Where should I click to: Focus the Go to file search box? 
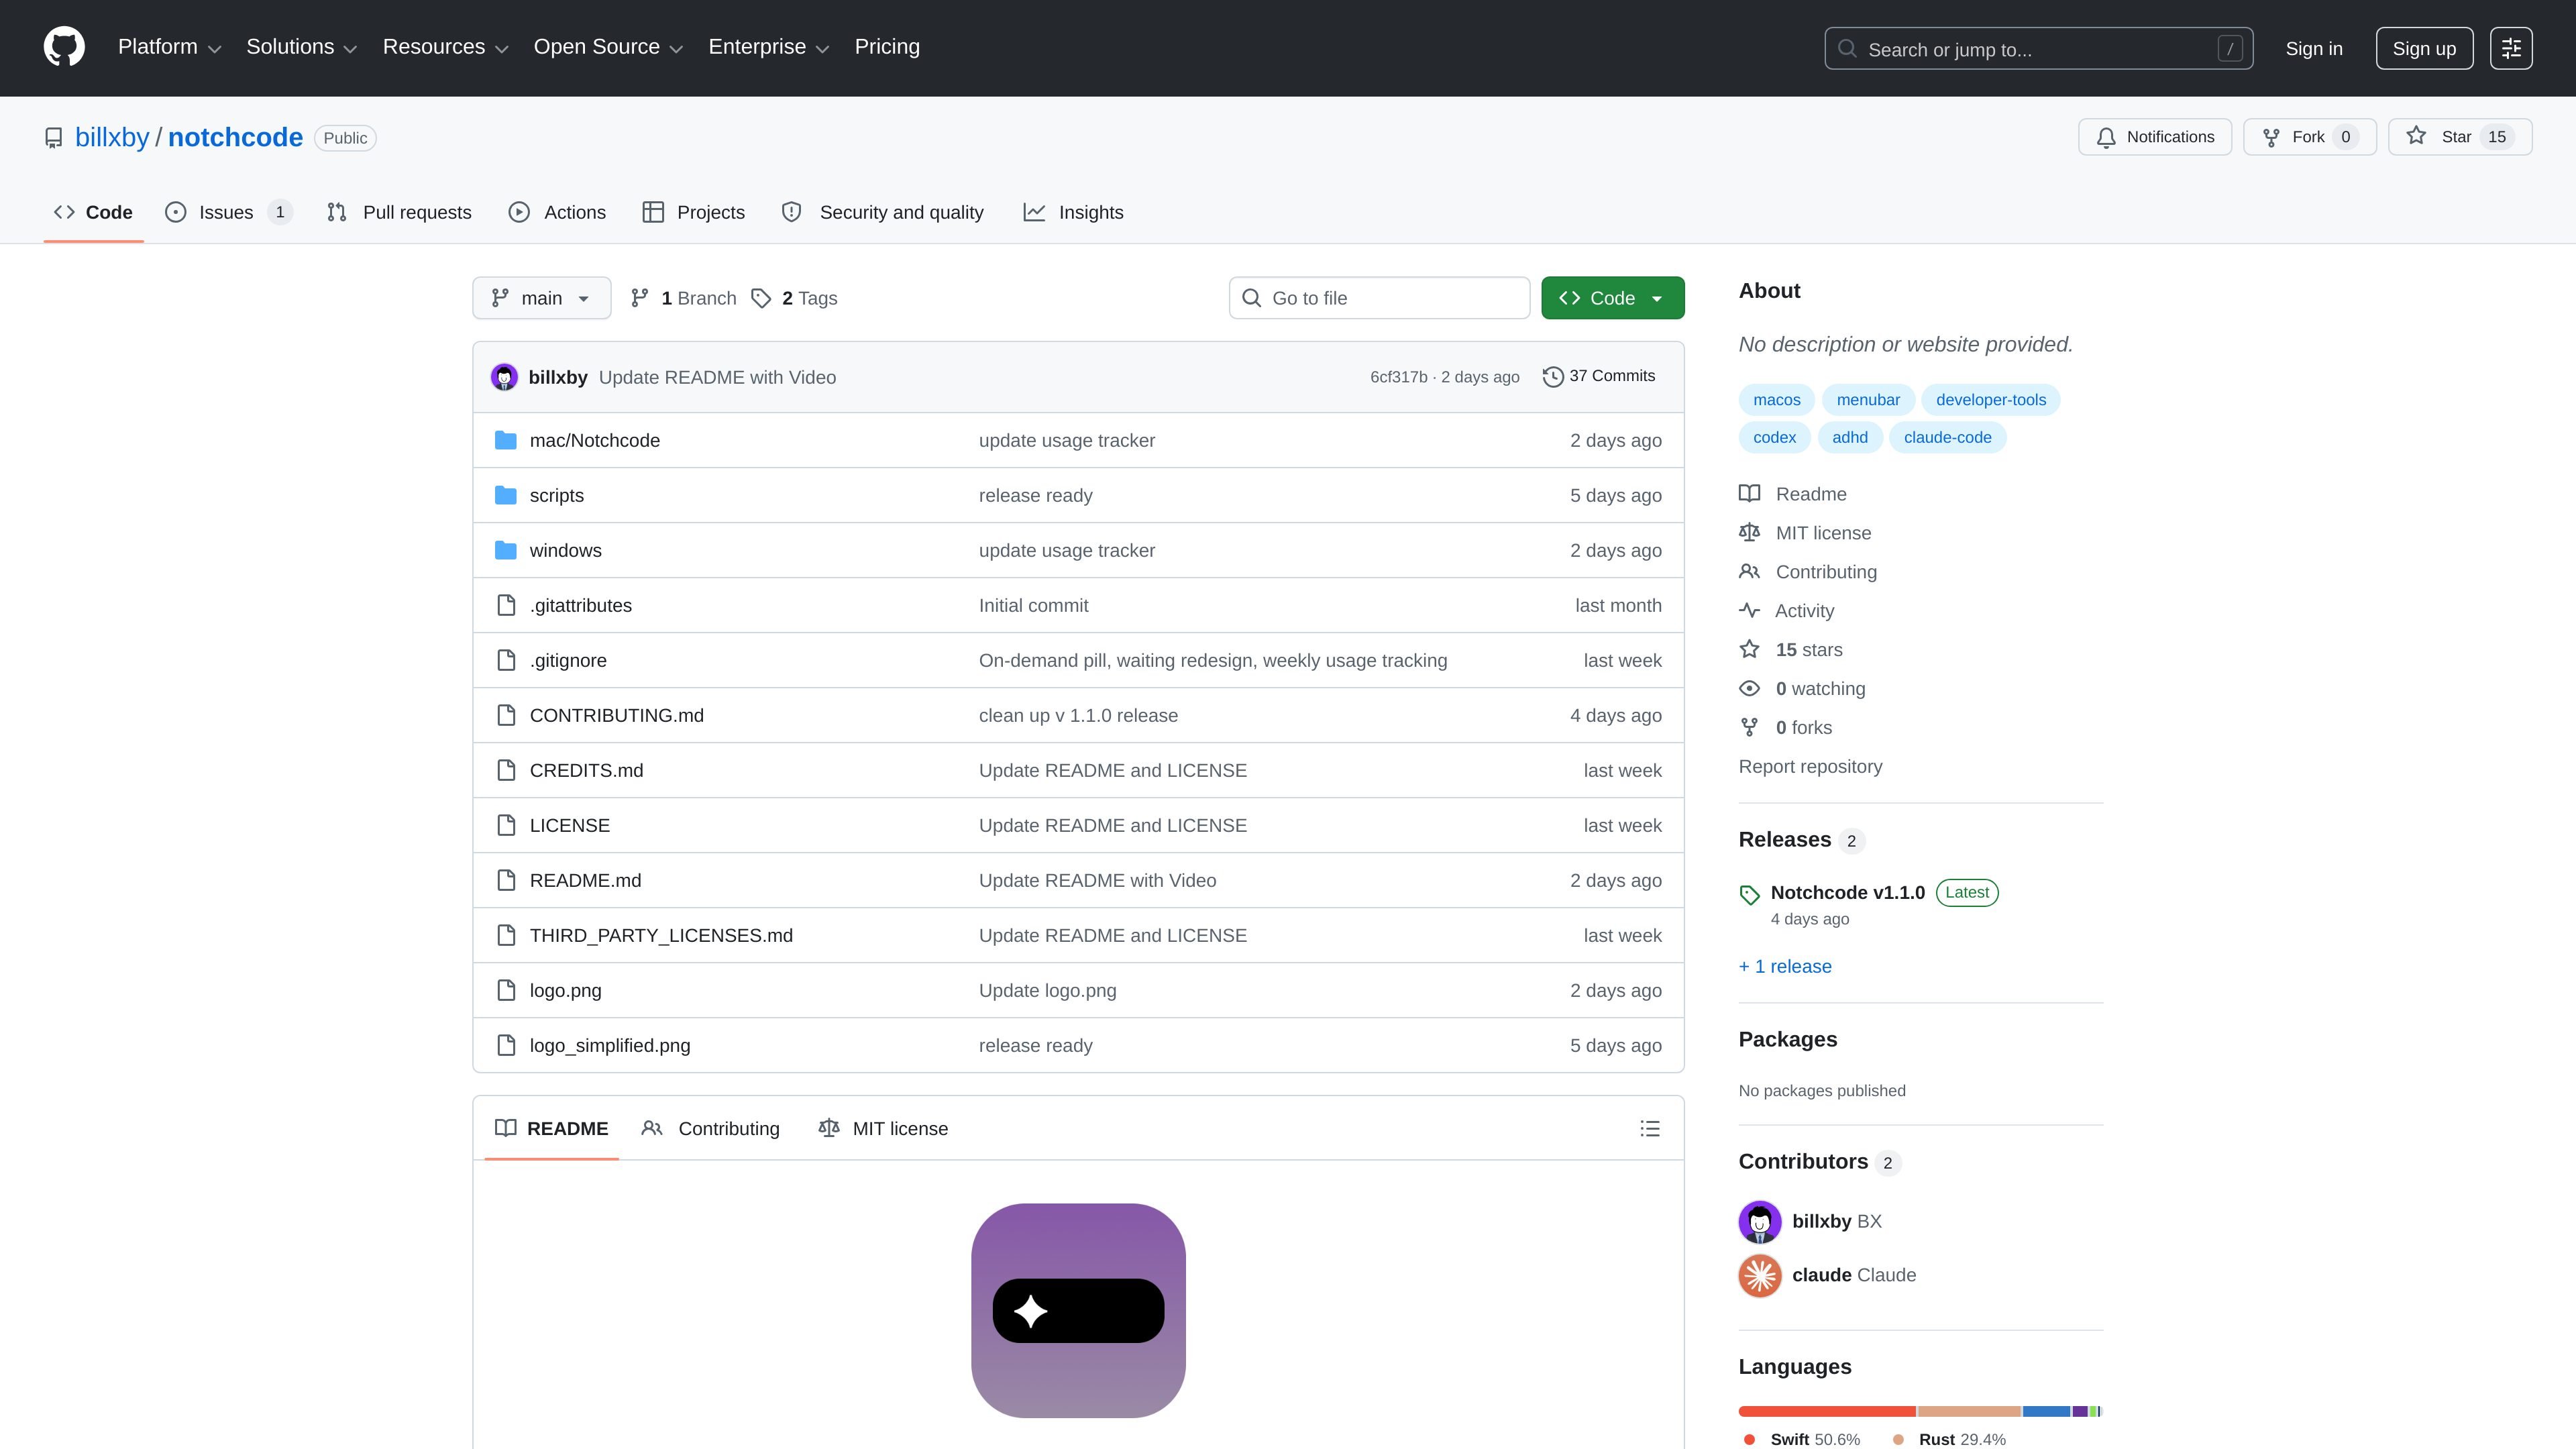coord(1379,298)
